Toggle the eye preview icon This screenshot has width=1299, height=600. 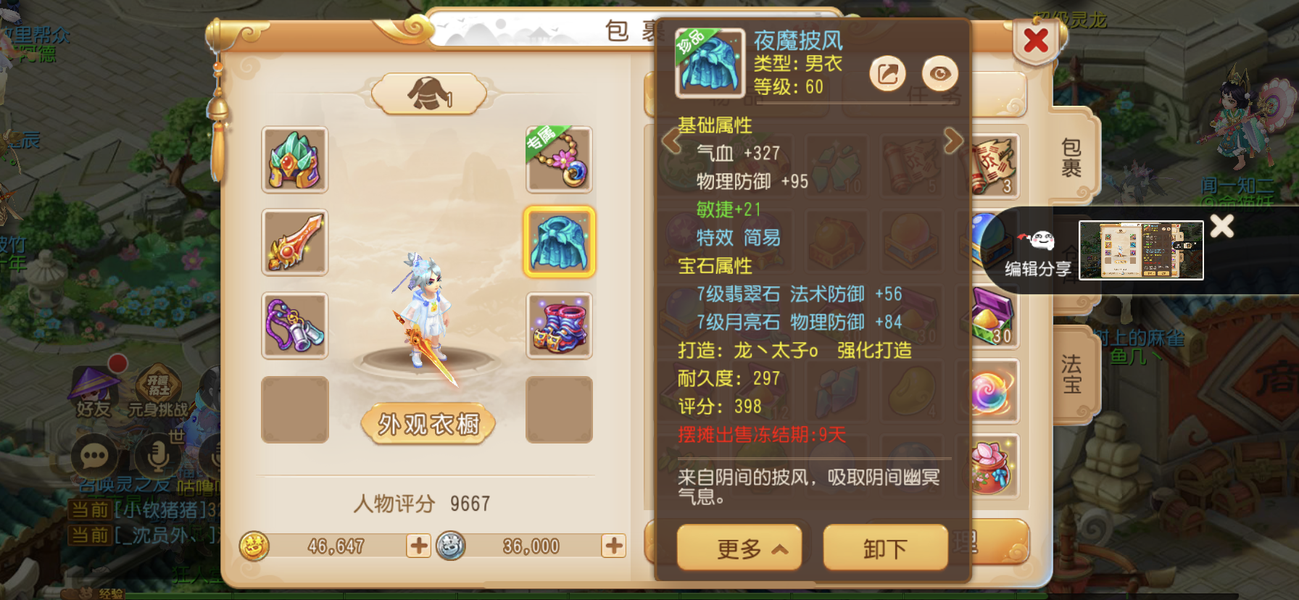pyautogui.click(x=940, y=73)
